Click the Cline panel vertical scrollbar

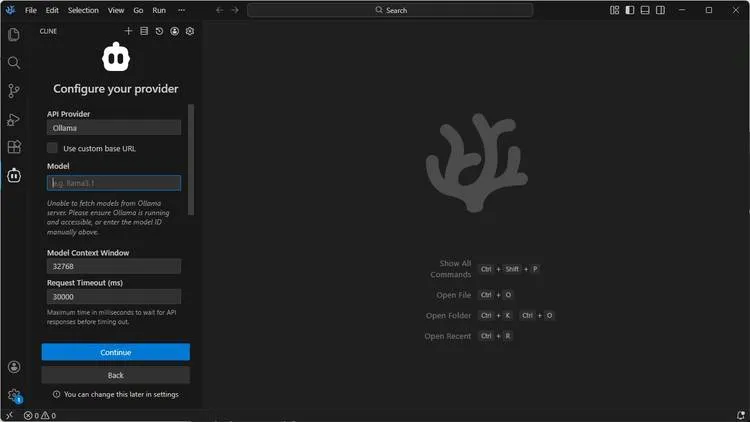pos(191,159)
